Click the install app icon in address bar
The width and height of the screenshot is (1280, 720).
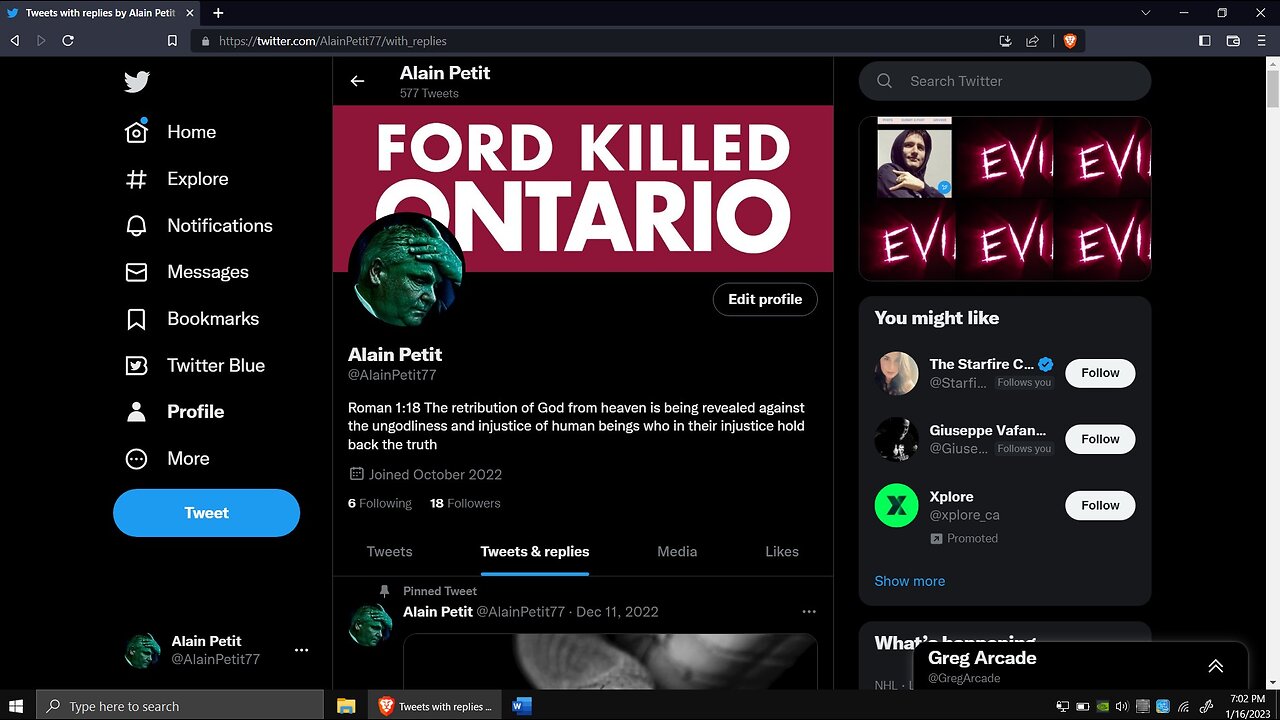point(1005,41)
